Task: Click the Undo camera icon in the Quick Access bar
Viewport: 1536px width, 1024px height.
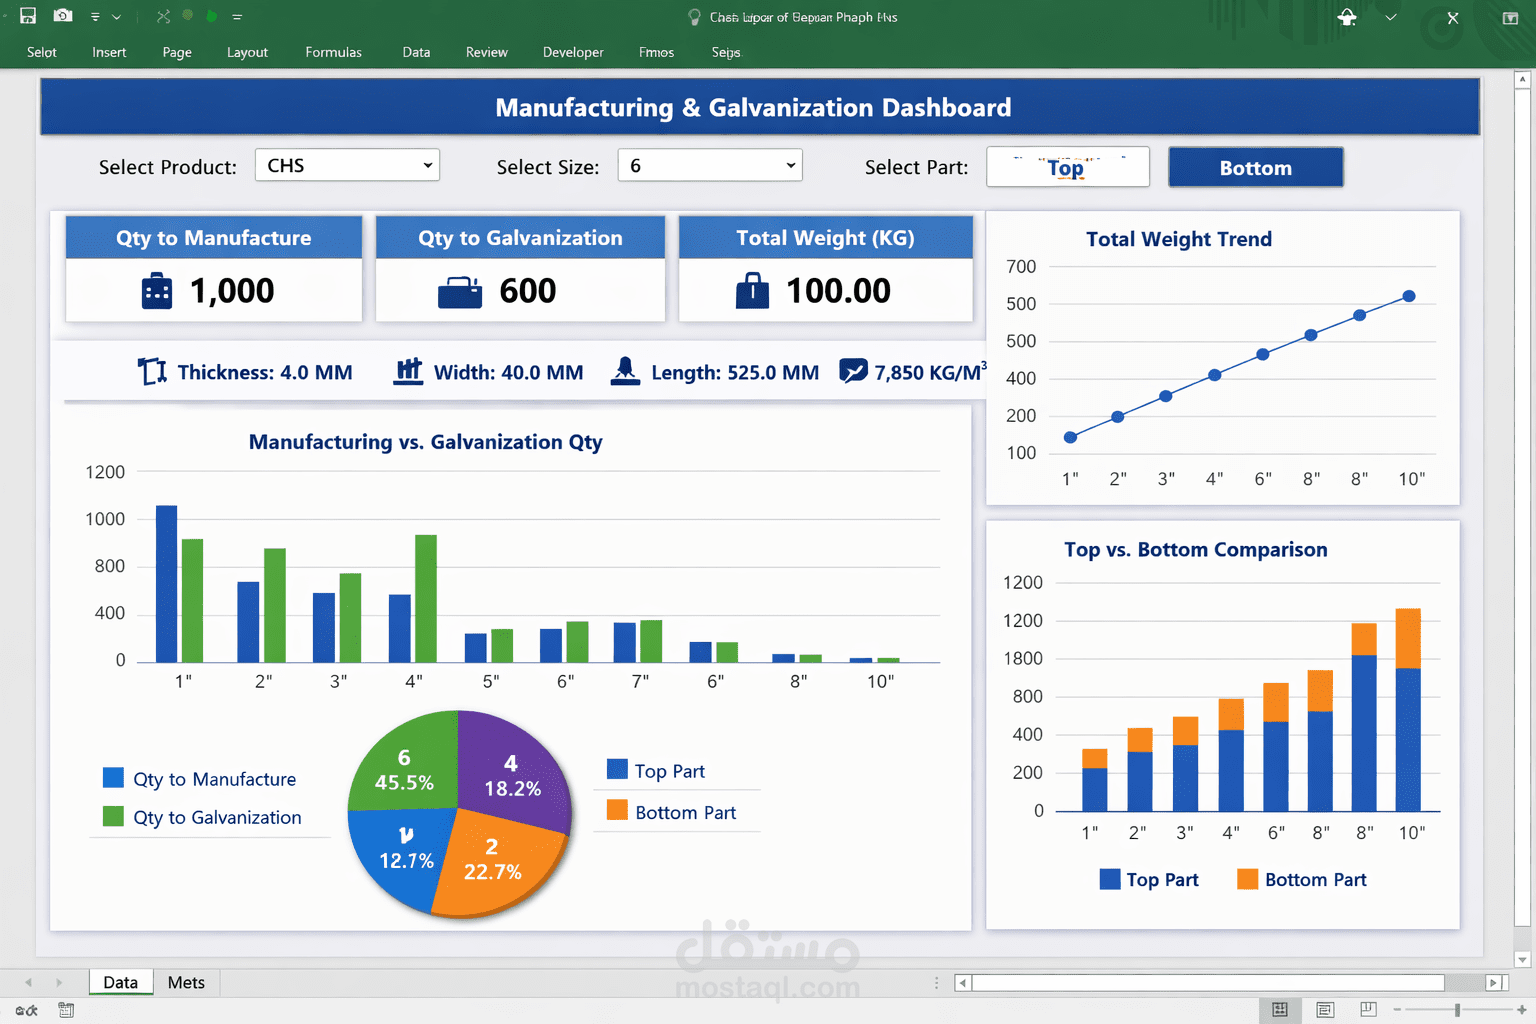Action: click(x=62, y=15)
